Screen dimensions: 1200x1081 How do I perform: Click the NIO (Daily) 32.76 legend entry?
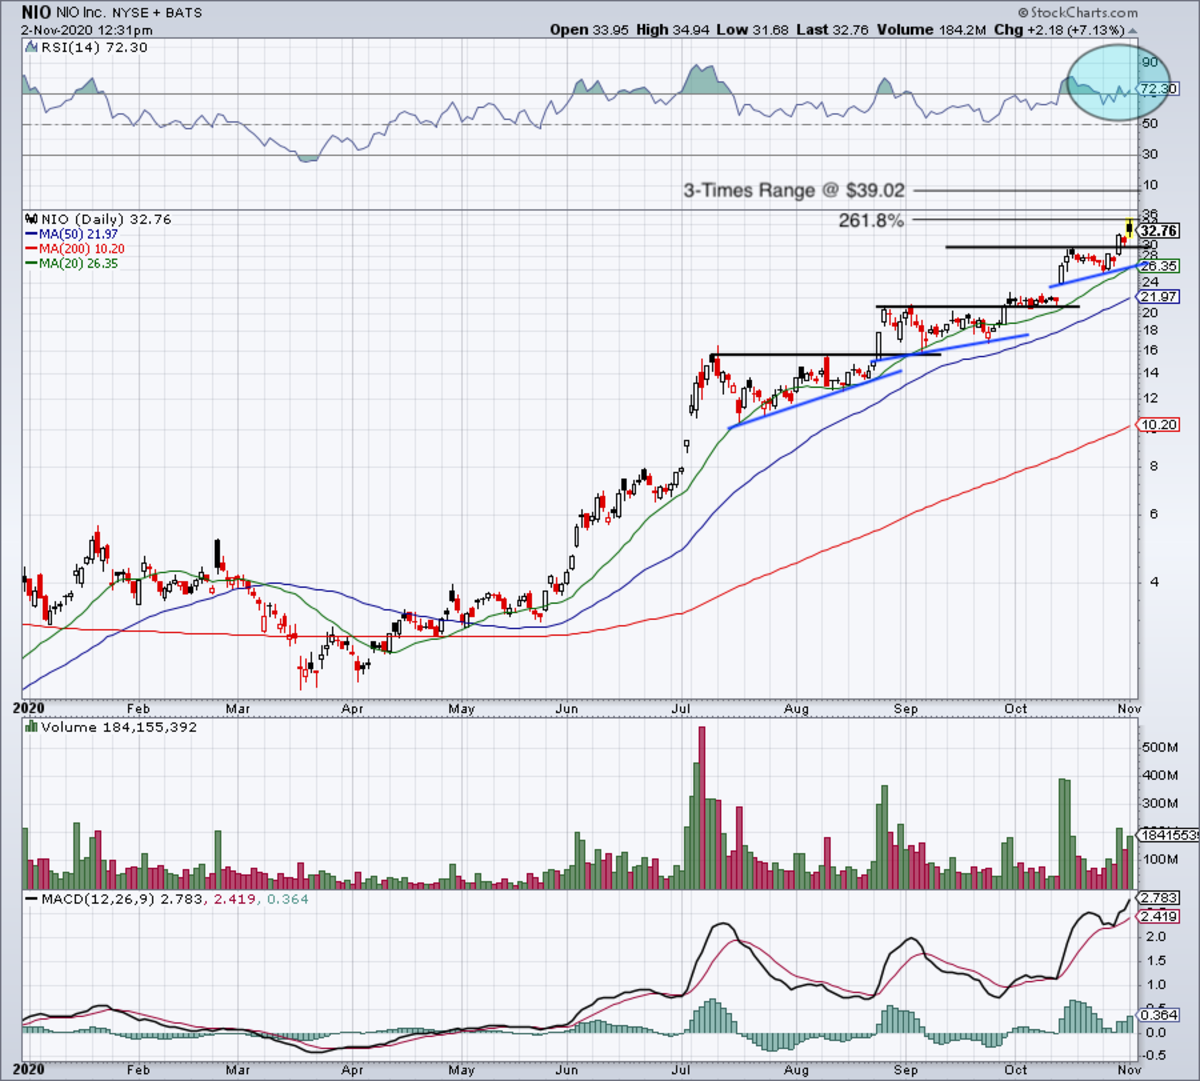coord(98,219)
